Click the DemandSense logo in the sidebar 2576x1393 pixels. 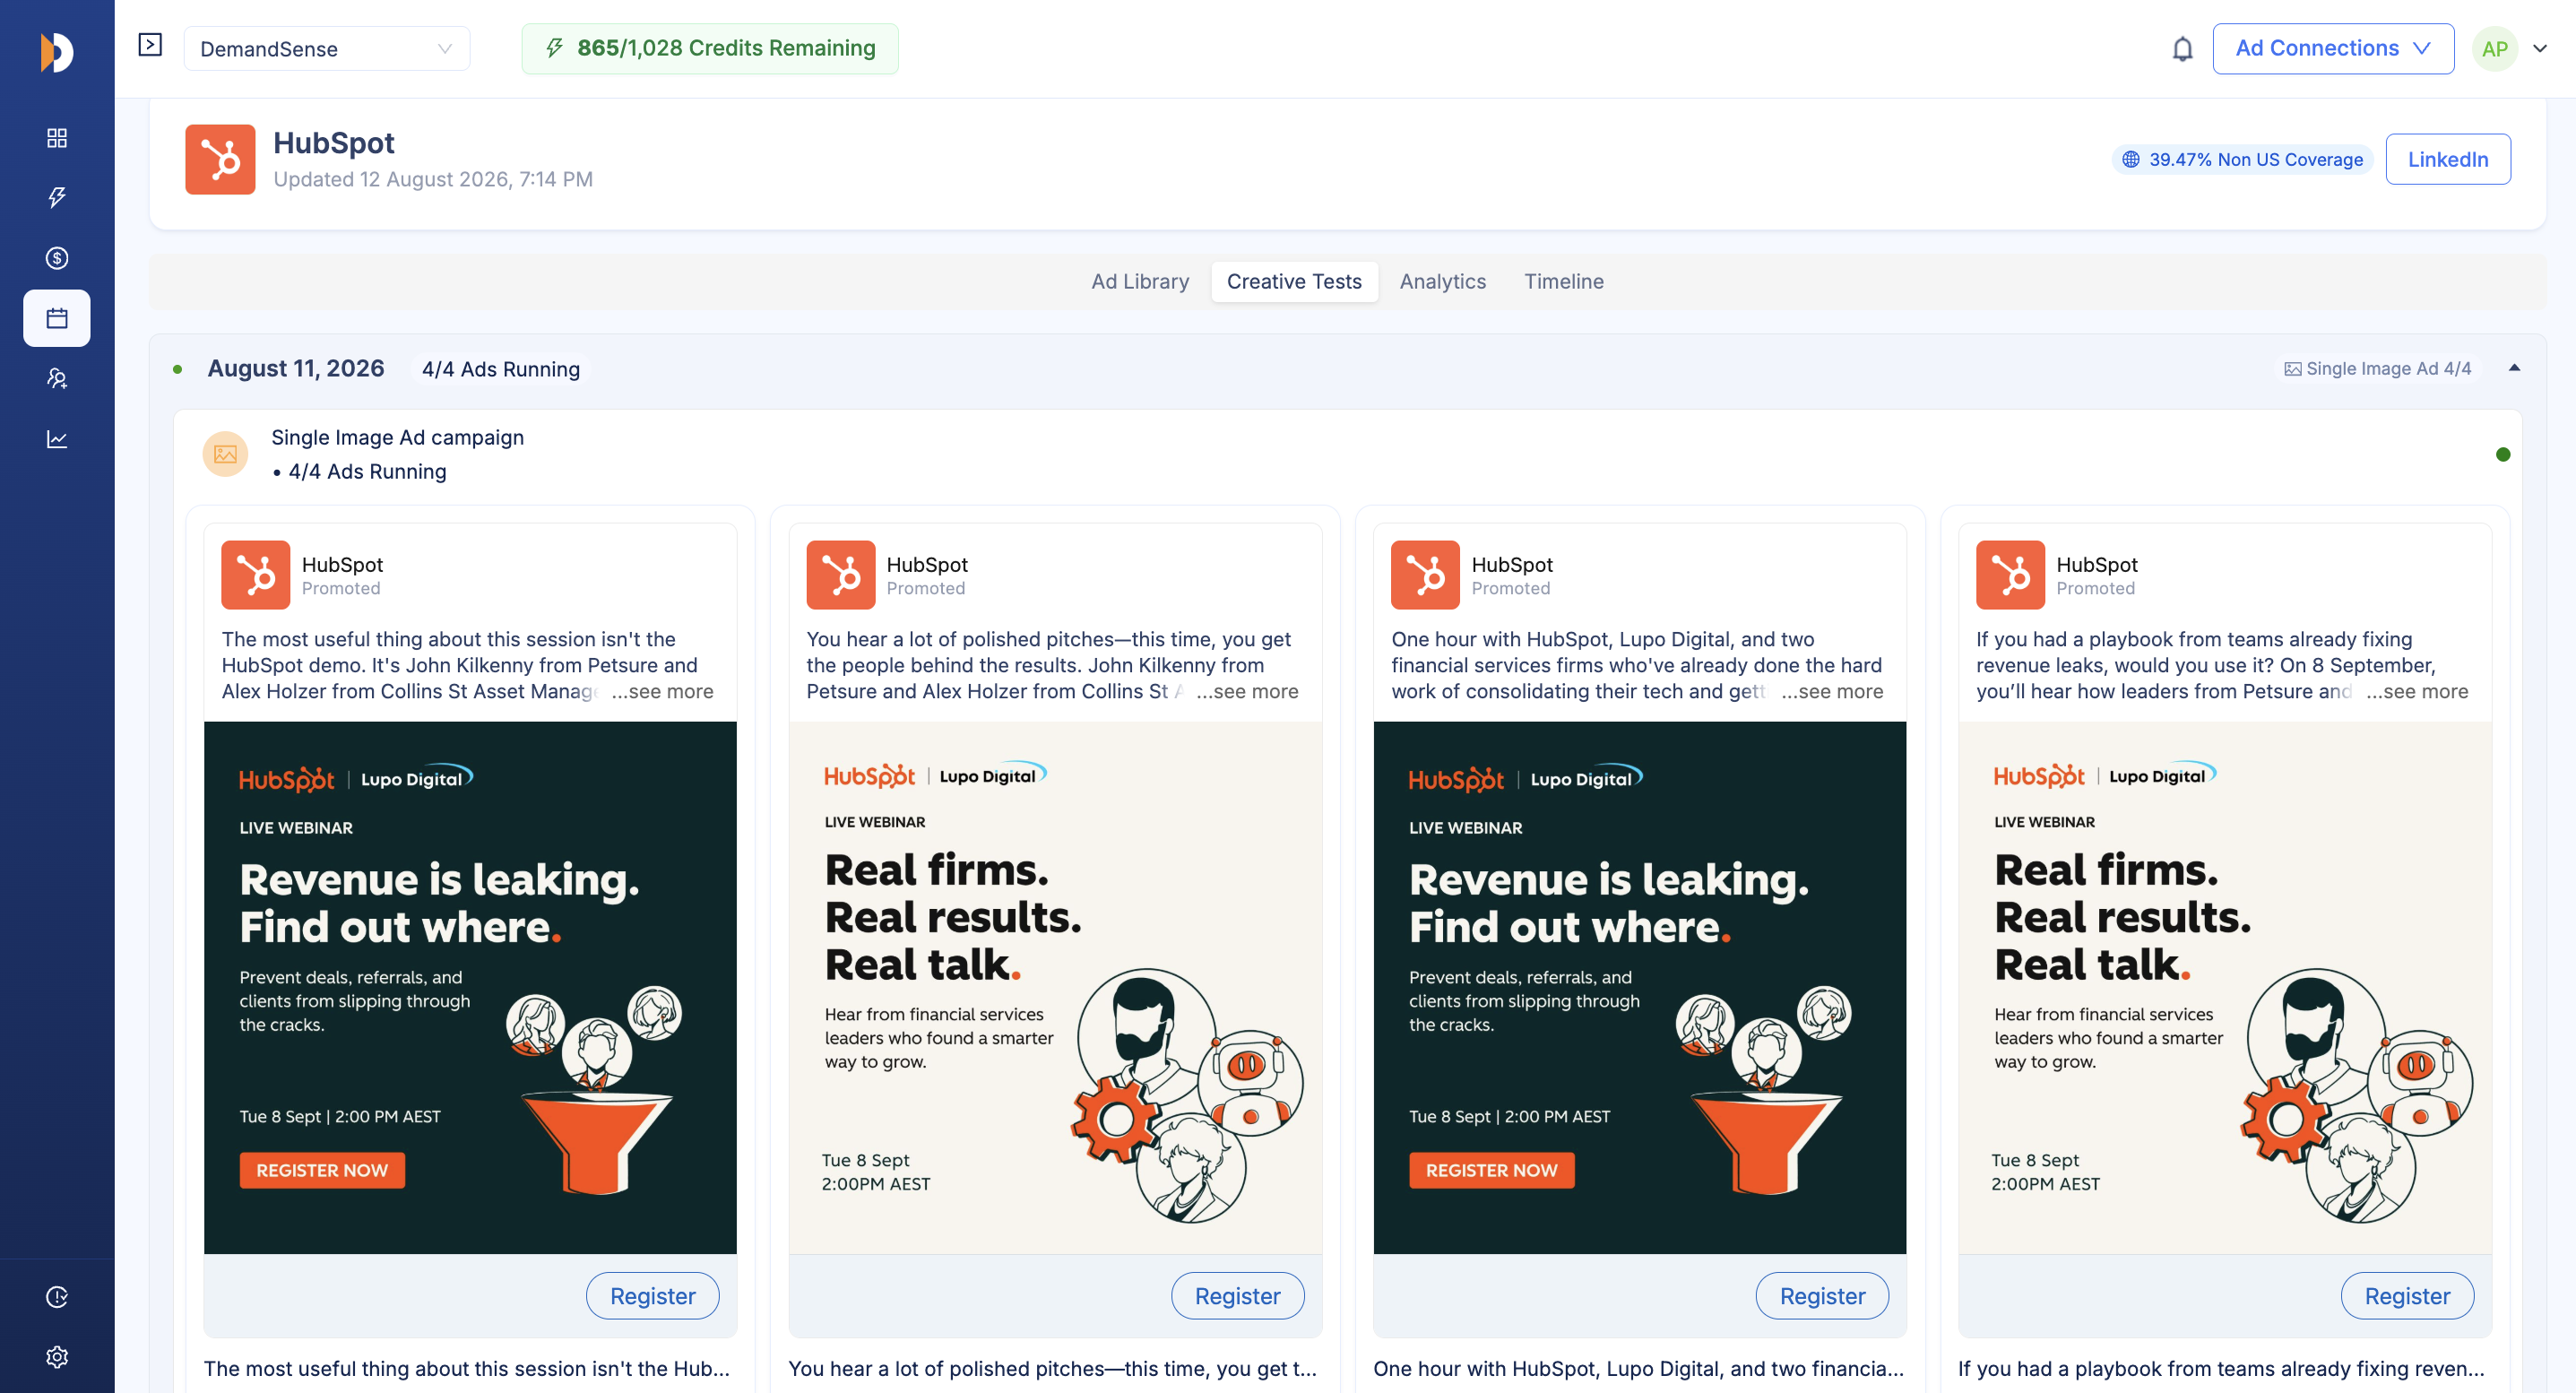coord(57,52)
